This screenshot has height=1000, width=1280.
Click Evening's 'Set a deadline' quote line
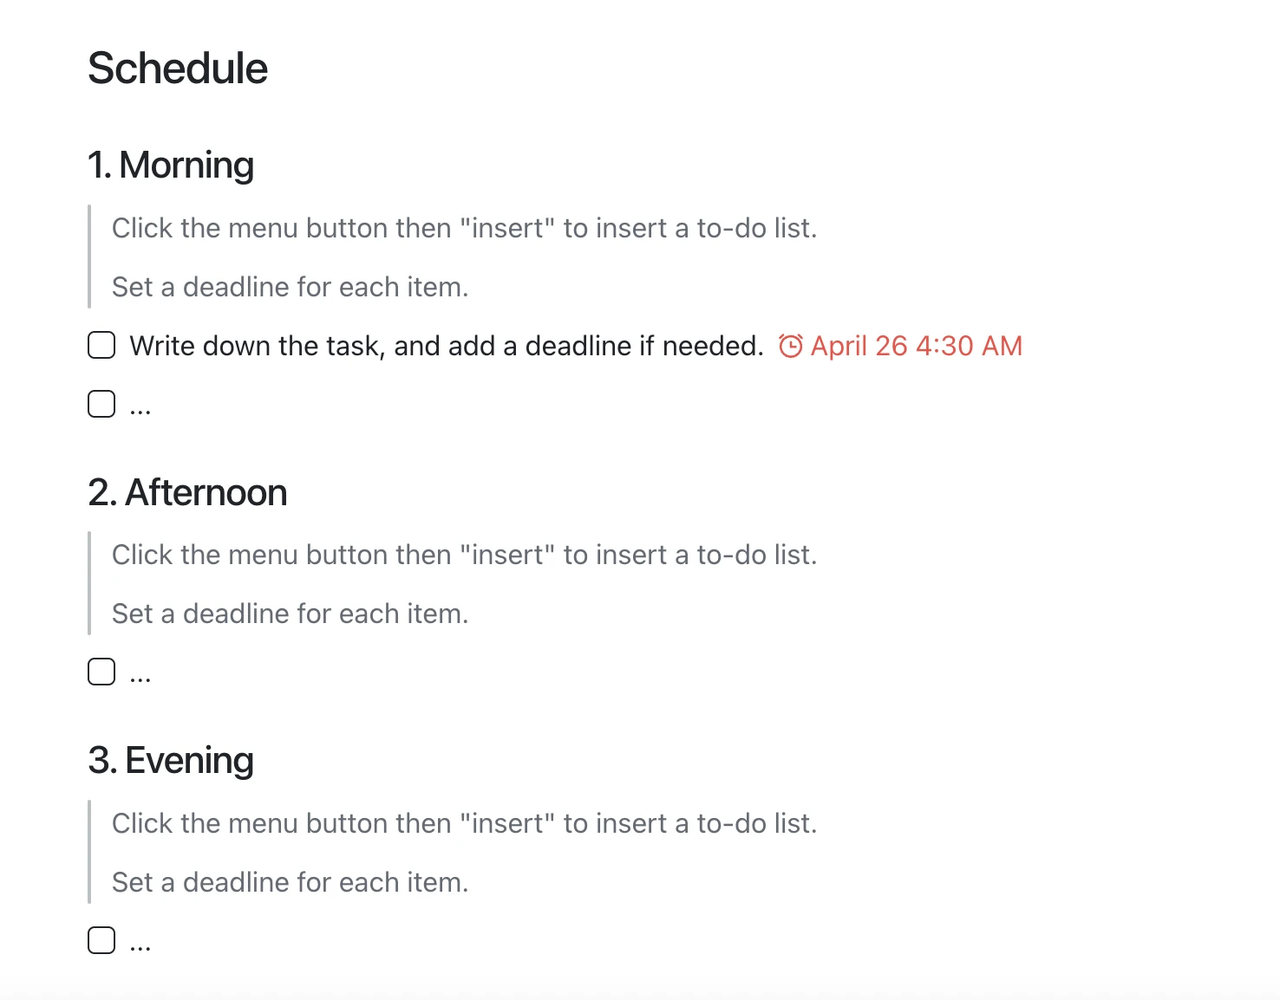(290, 882)
